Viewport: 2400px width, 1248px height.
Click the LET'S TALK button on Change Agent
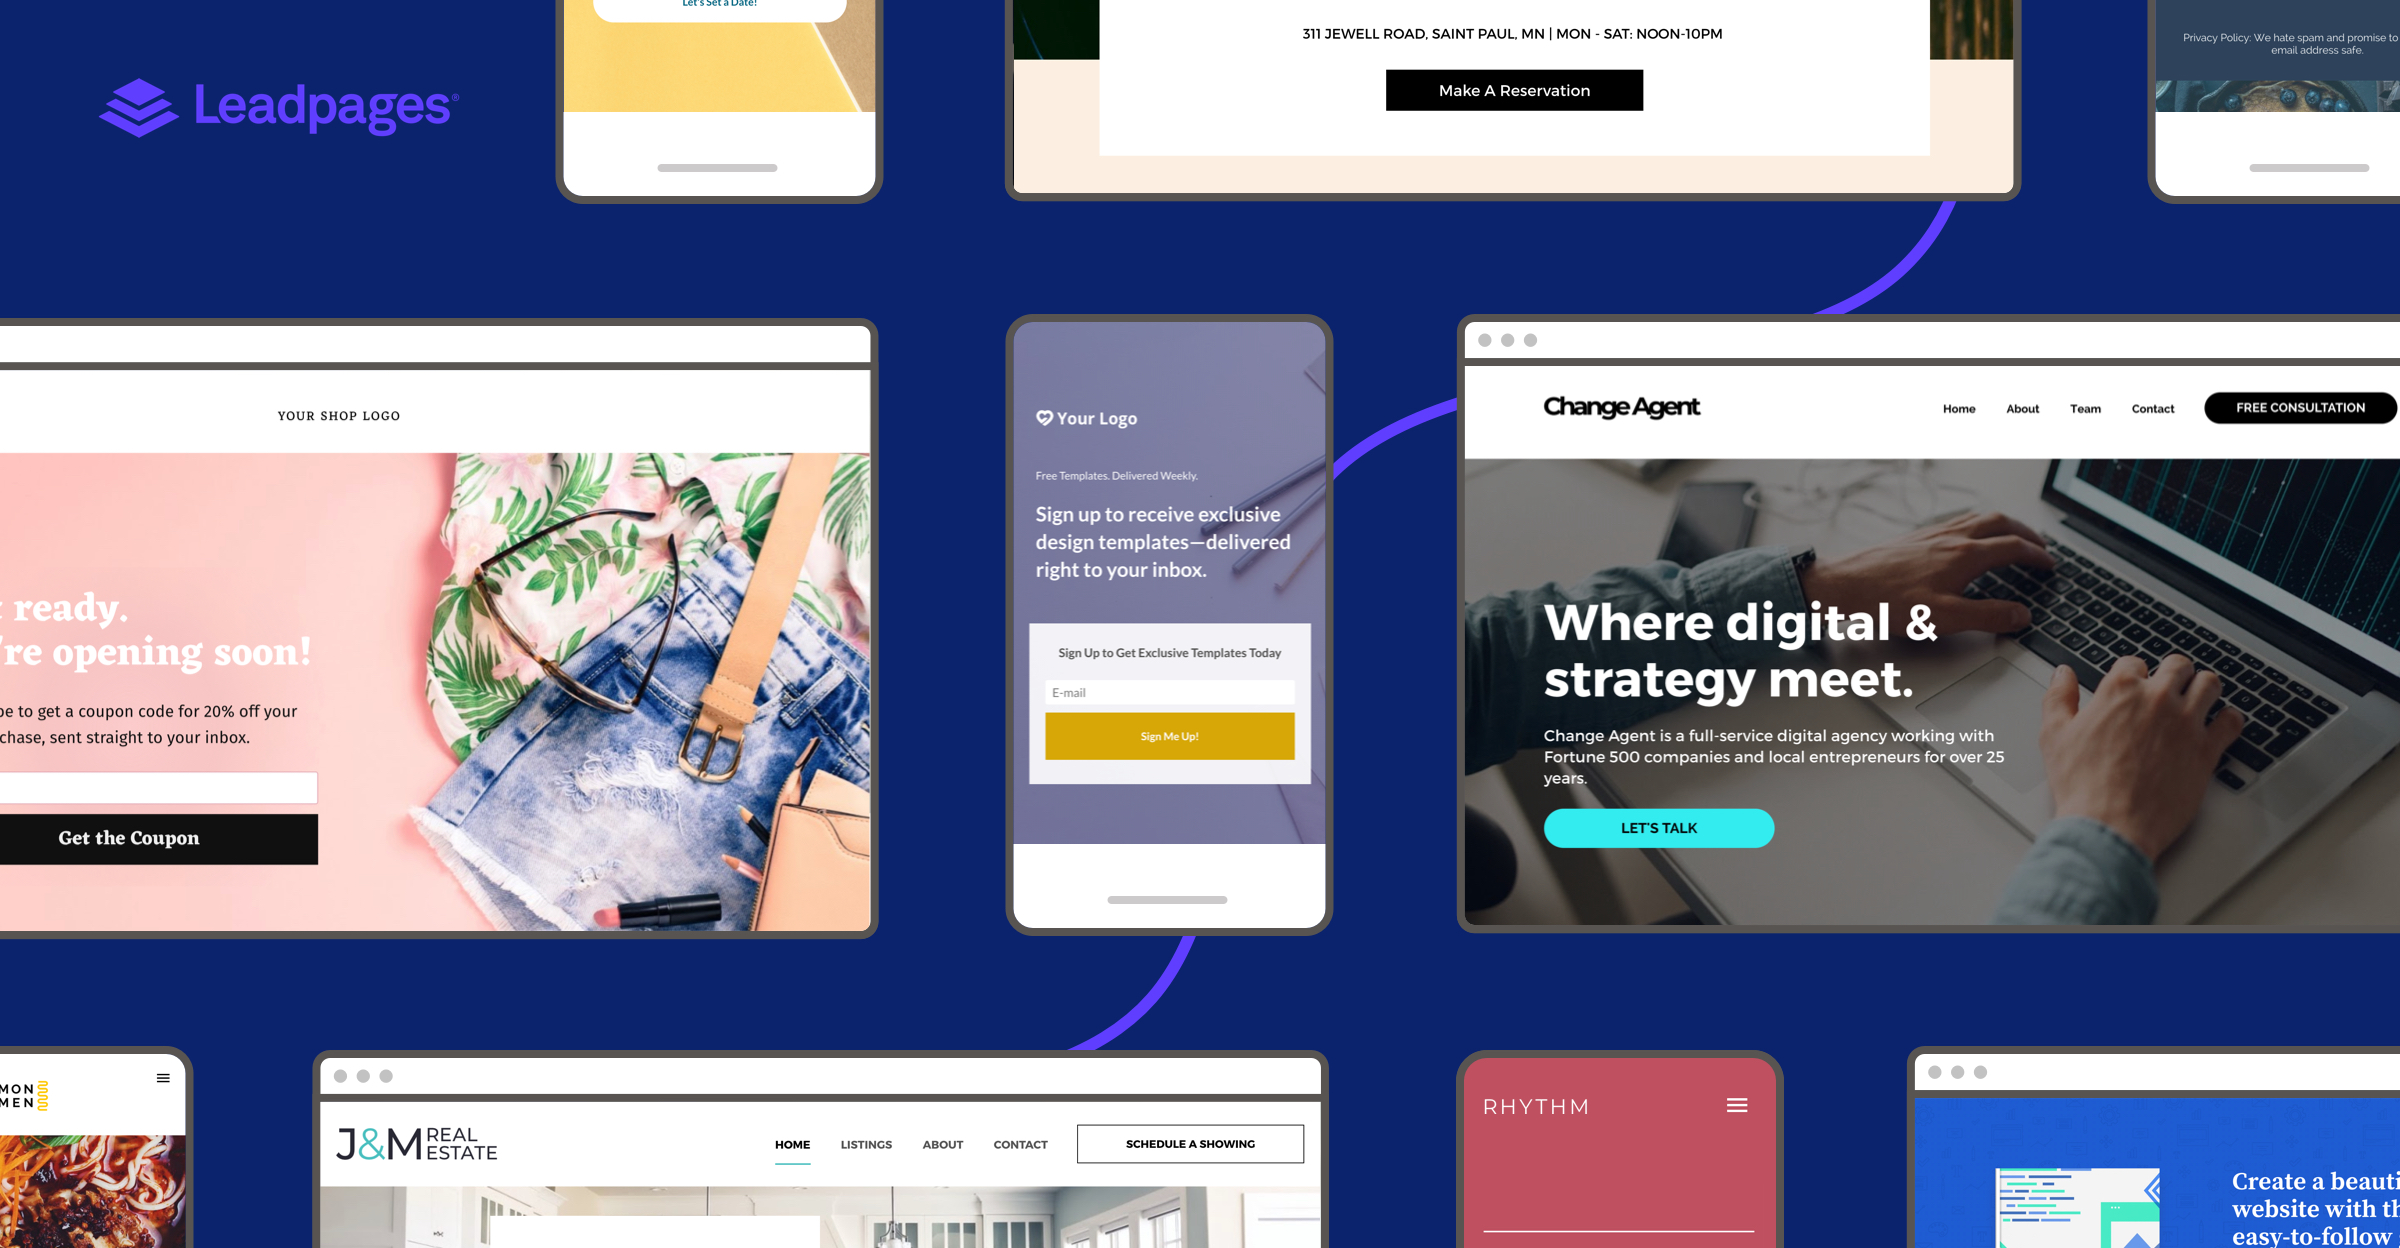[x=1657, y=827]
